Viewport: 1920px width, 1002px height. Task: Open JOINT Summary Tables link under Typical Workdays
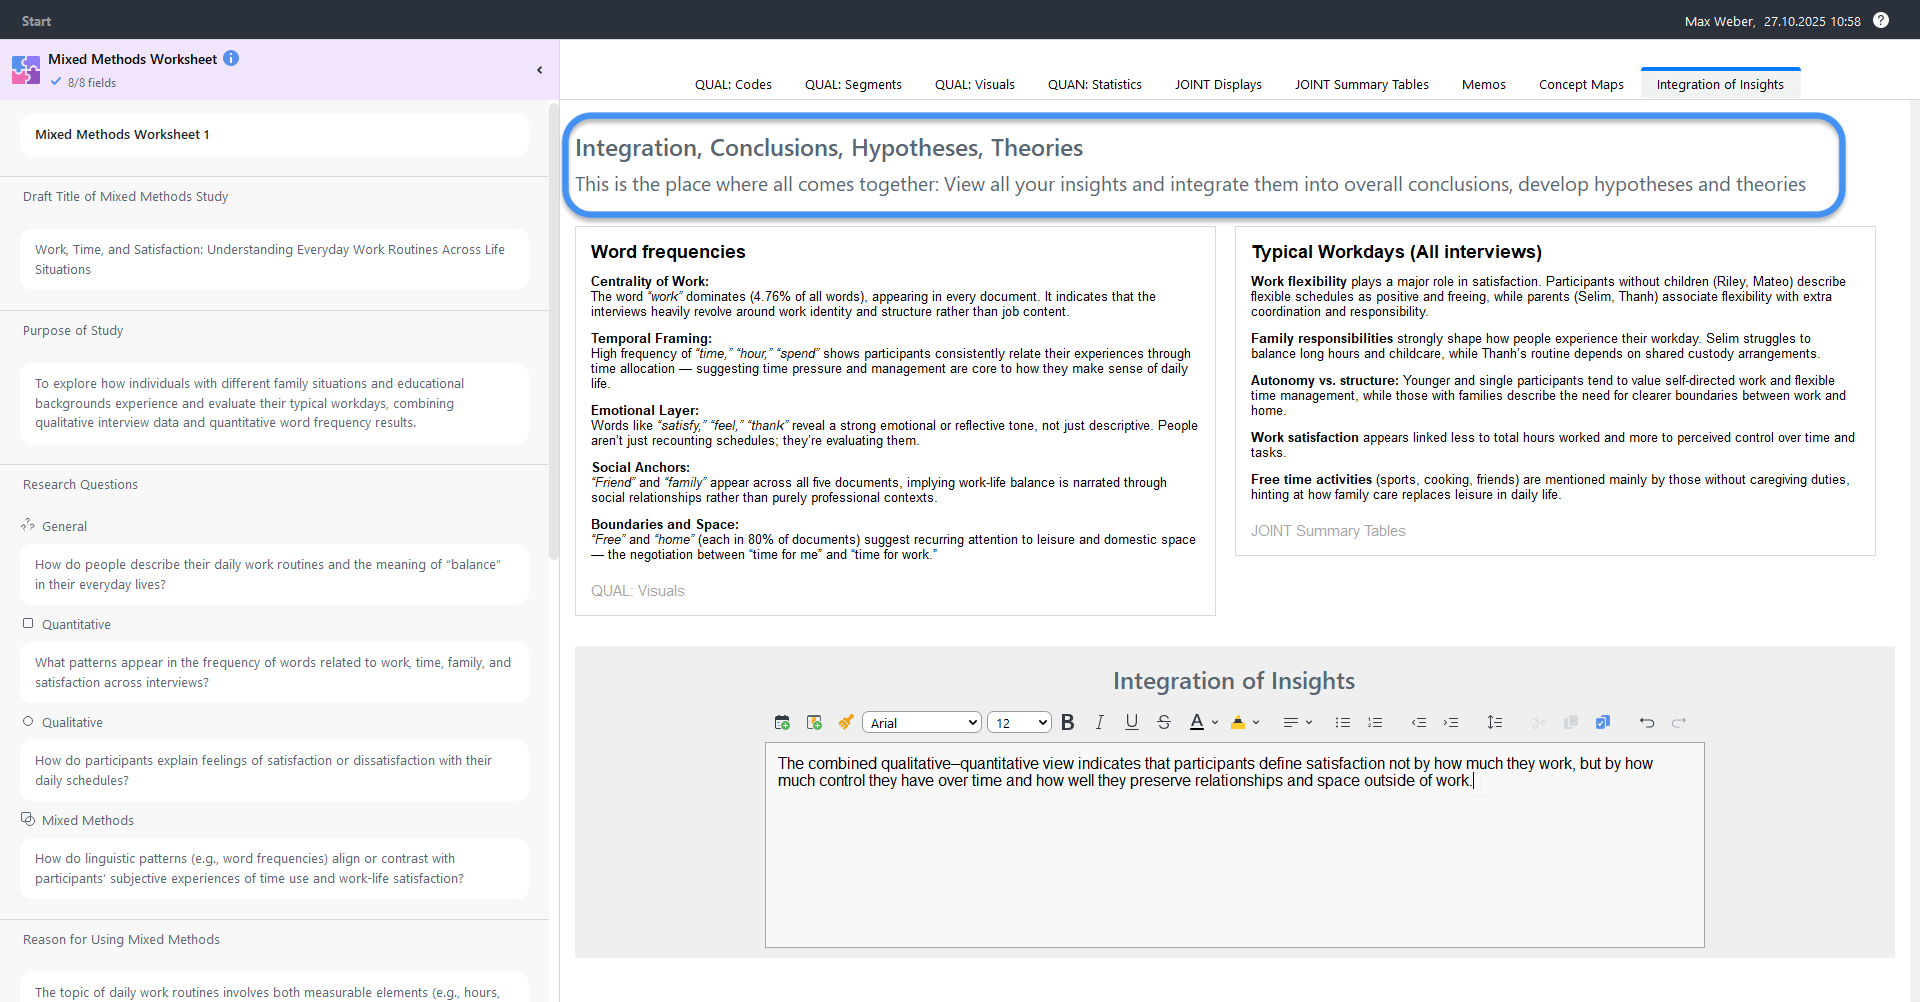1328,531
